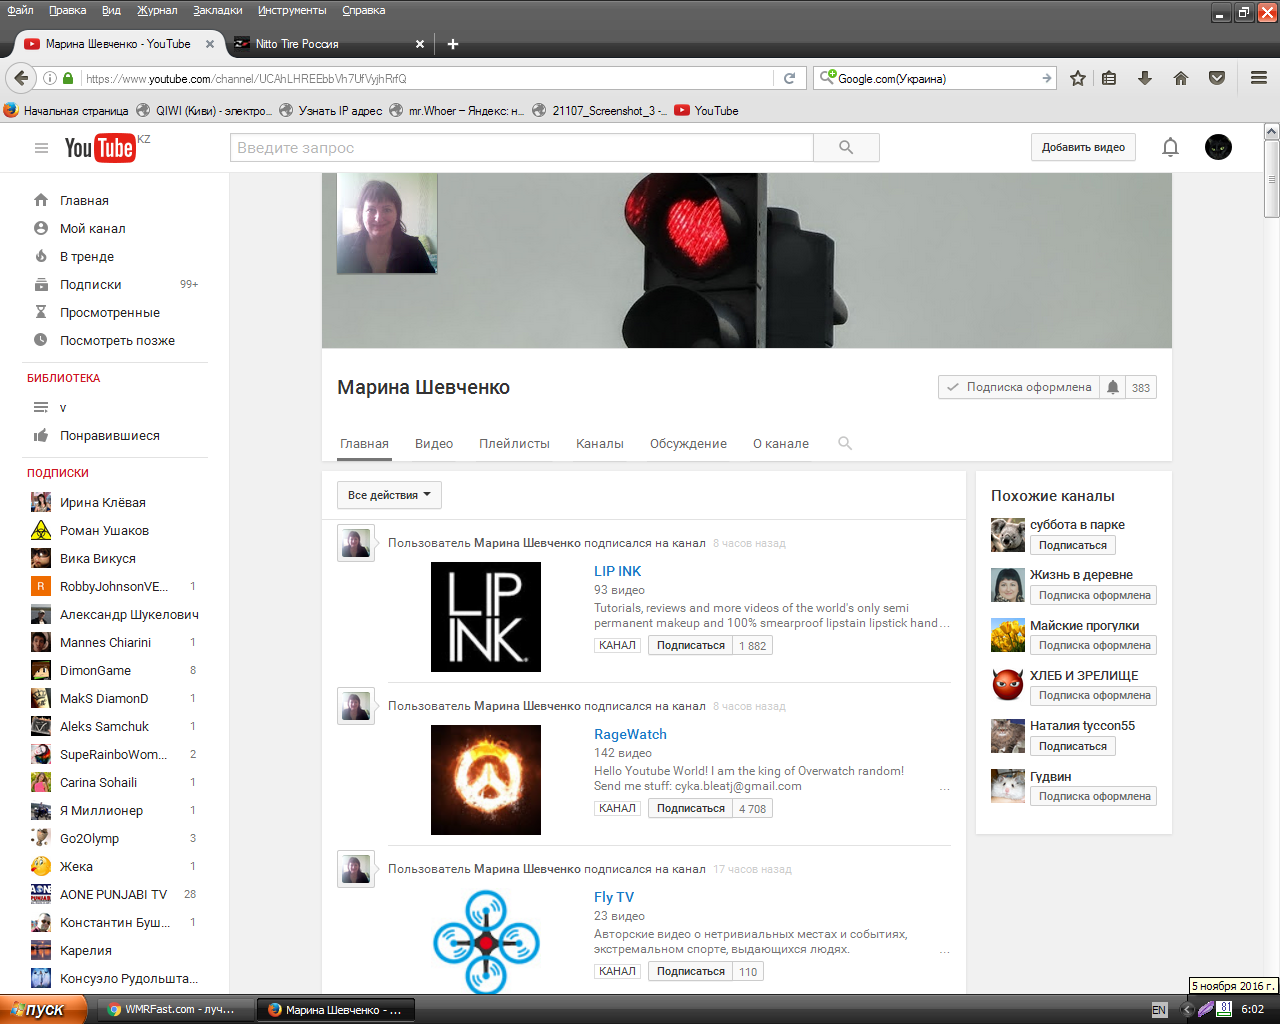Toggle subscription for ХЛЕБ И ЗРЕЛИЩЕ

tap(1094, 695)
